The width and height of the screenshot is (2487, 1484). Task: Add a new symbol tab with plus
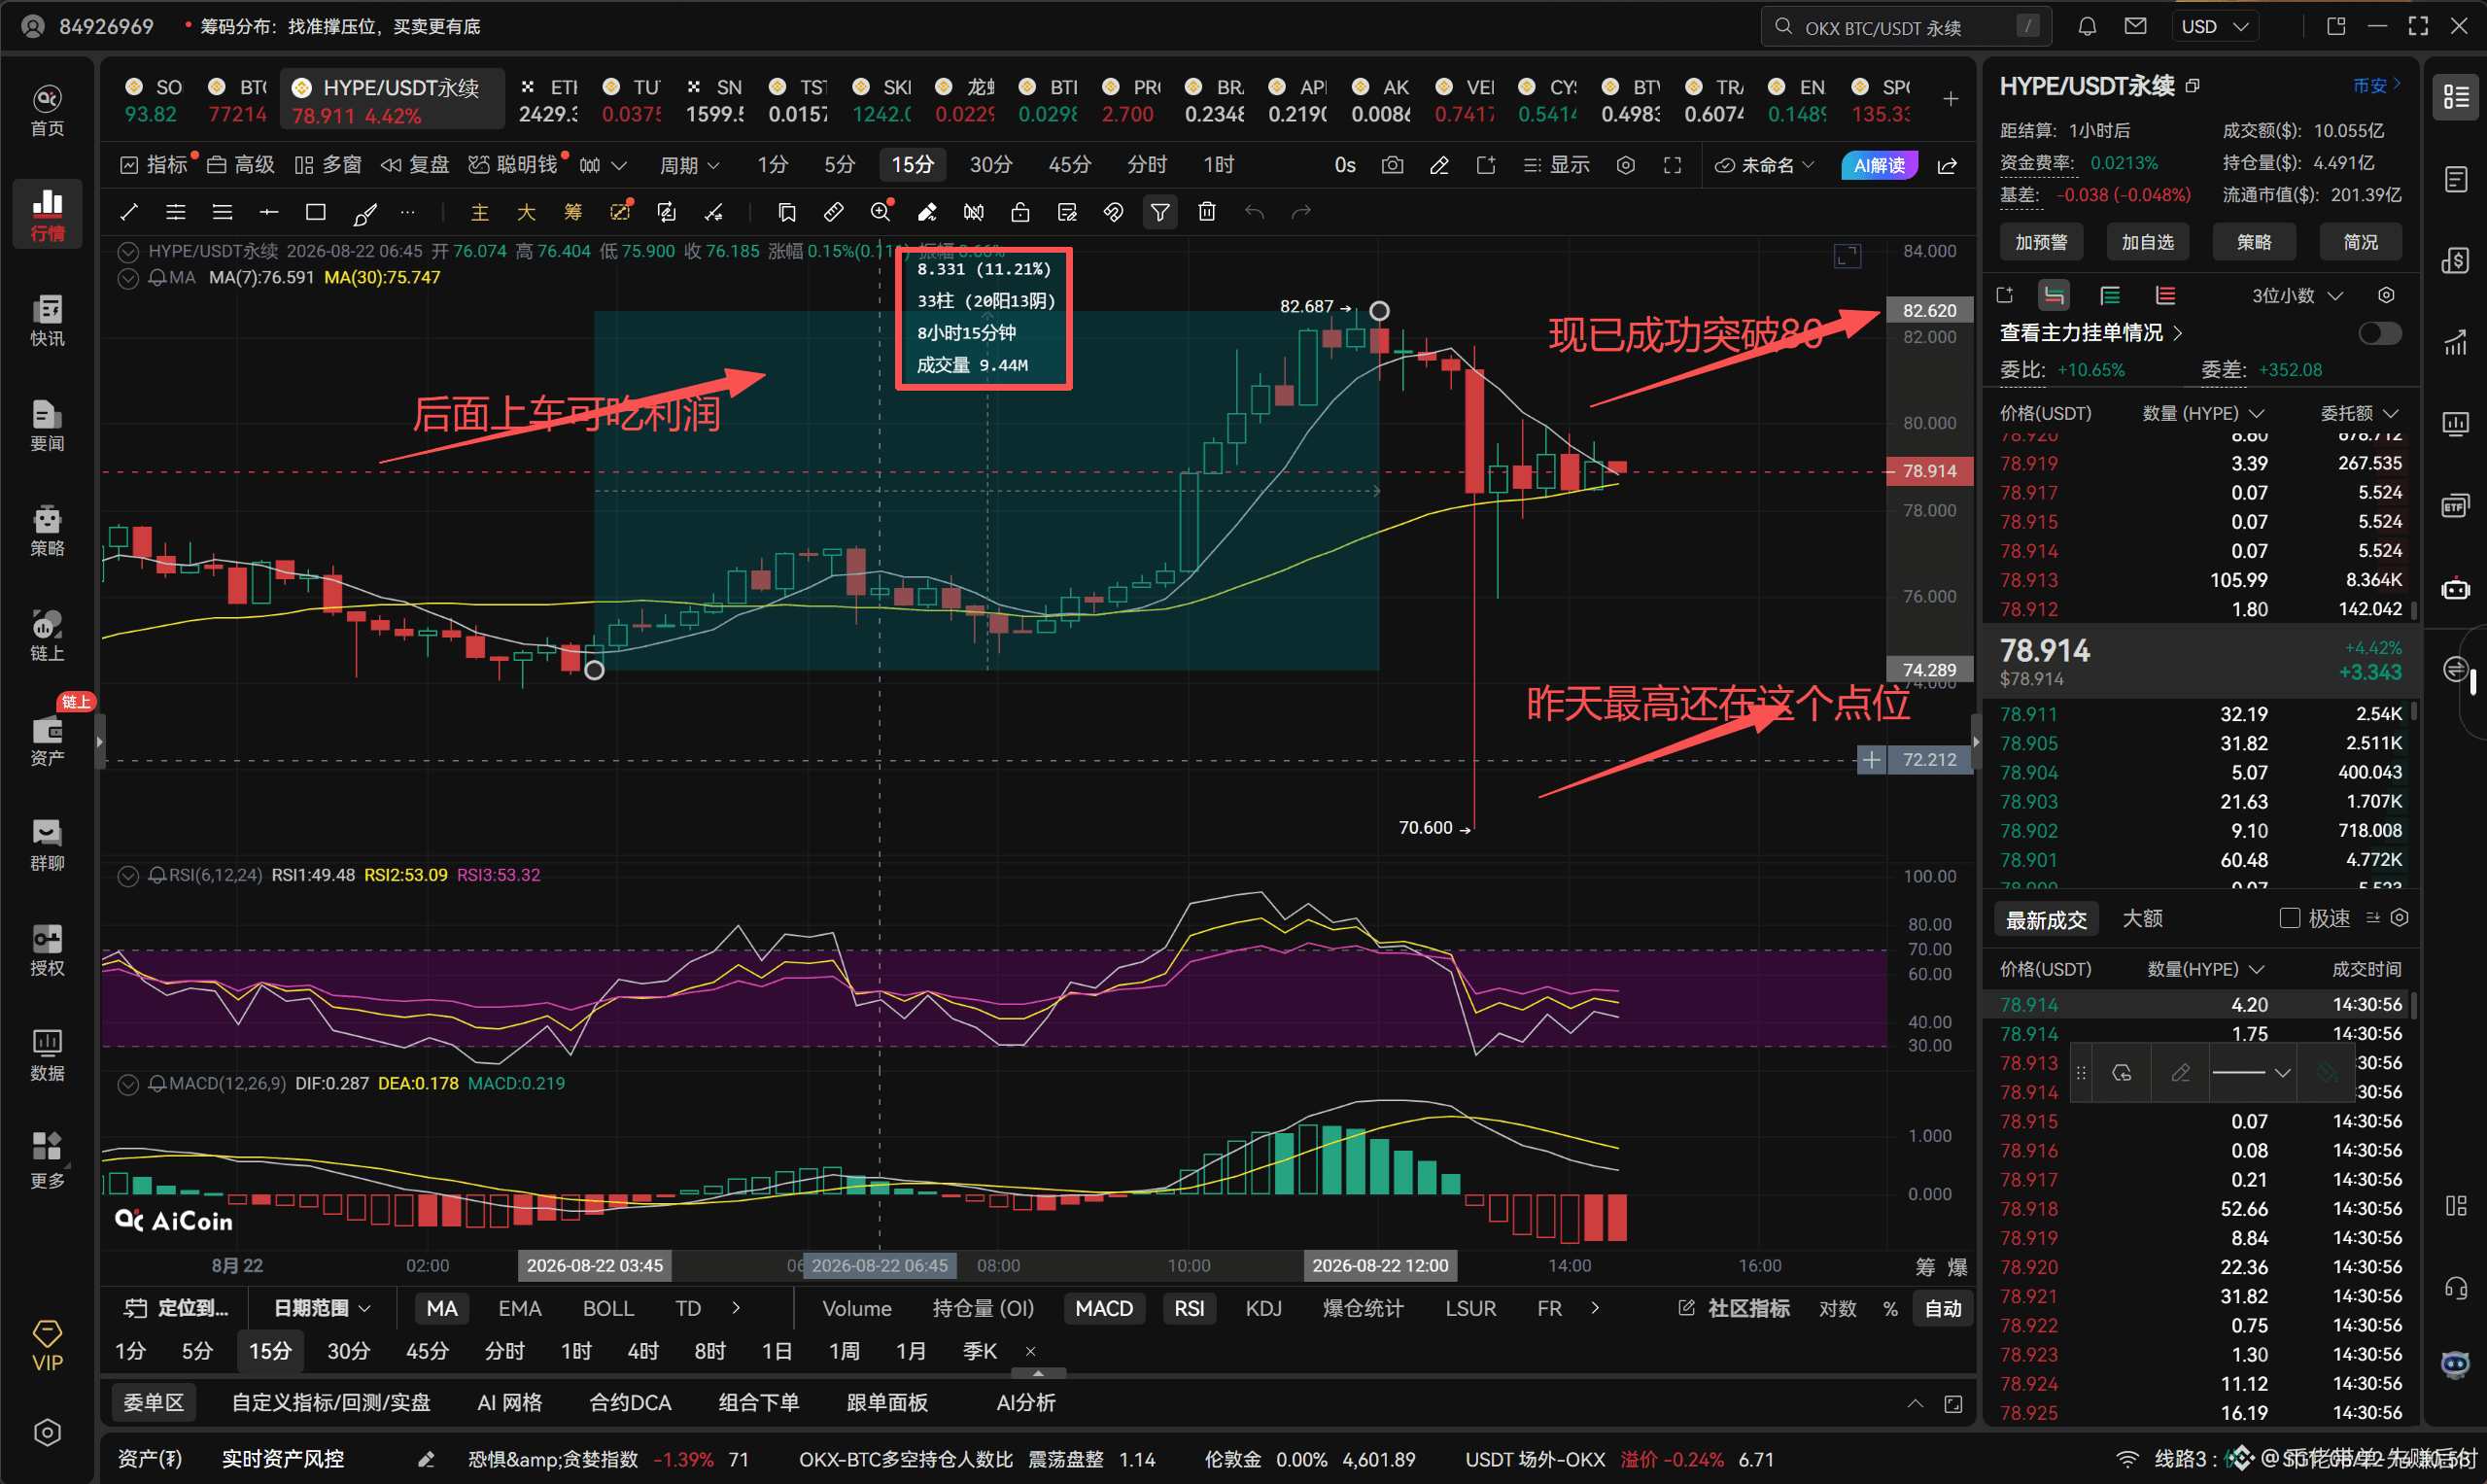click(1950, 99)
